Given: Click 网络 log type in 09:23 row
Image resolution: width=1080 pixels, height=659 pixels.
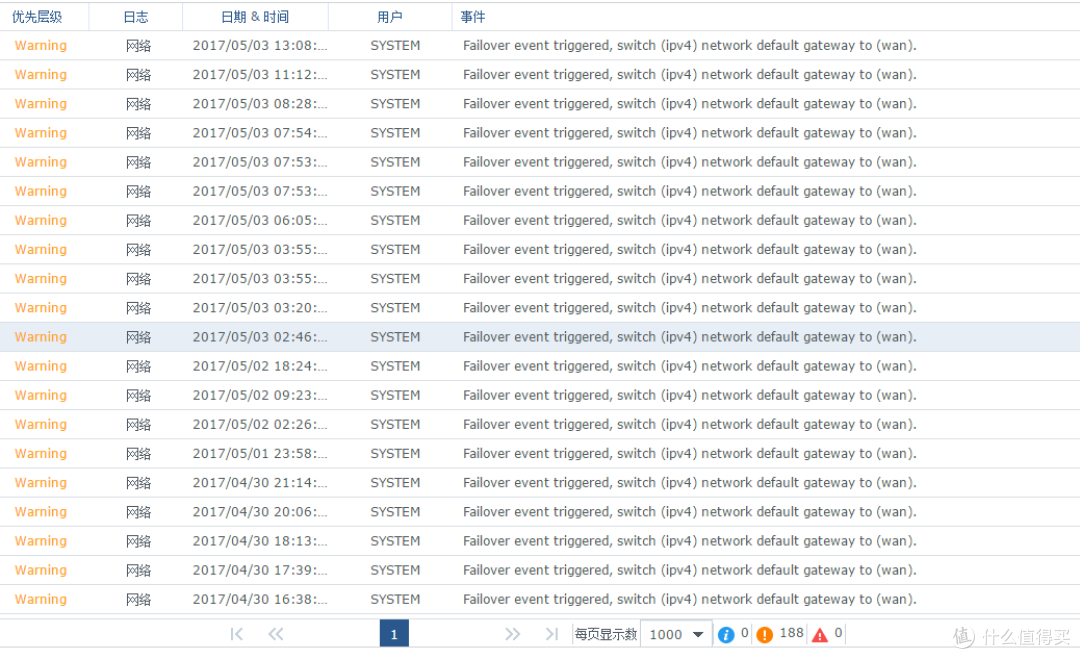Looking at the screenshot, I should (x=138, y=395).
